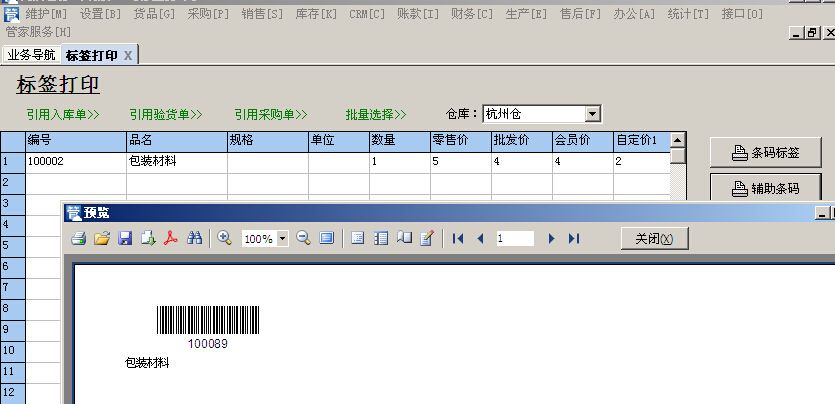Click 自定价1 cell with value 2
The width and height of the screenshot is (835, 404).
(641, 162)
